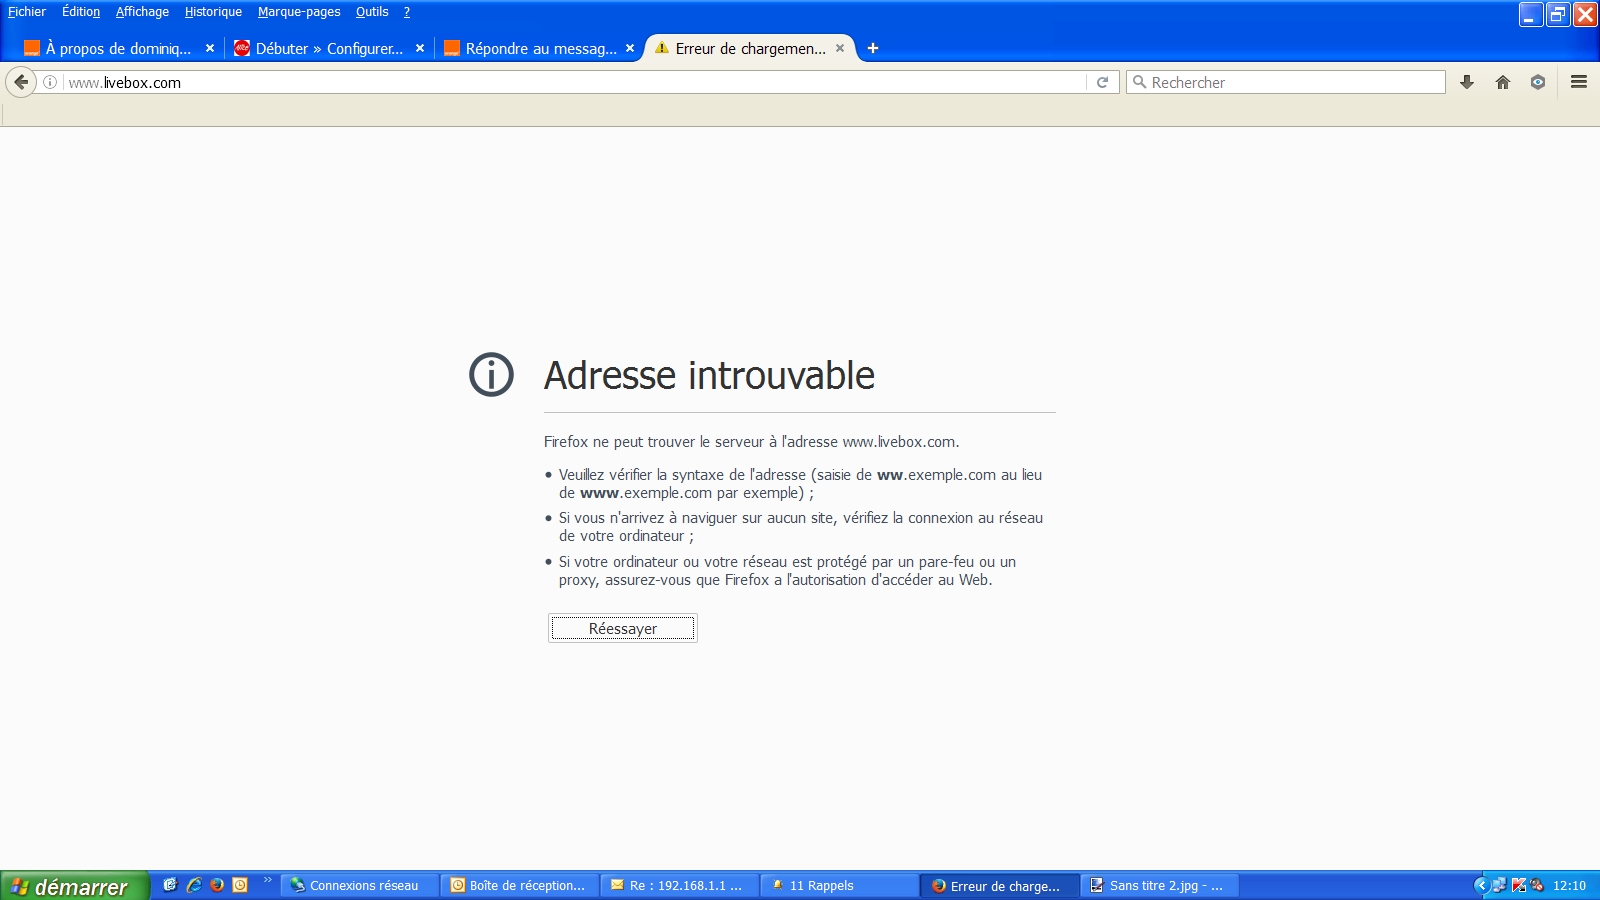1600x900 pixels.
Task: Open the Édition menu
Action: [81, 12]
